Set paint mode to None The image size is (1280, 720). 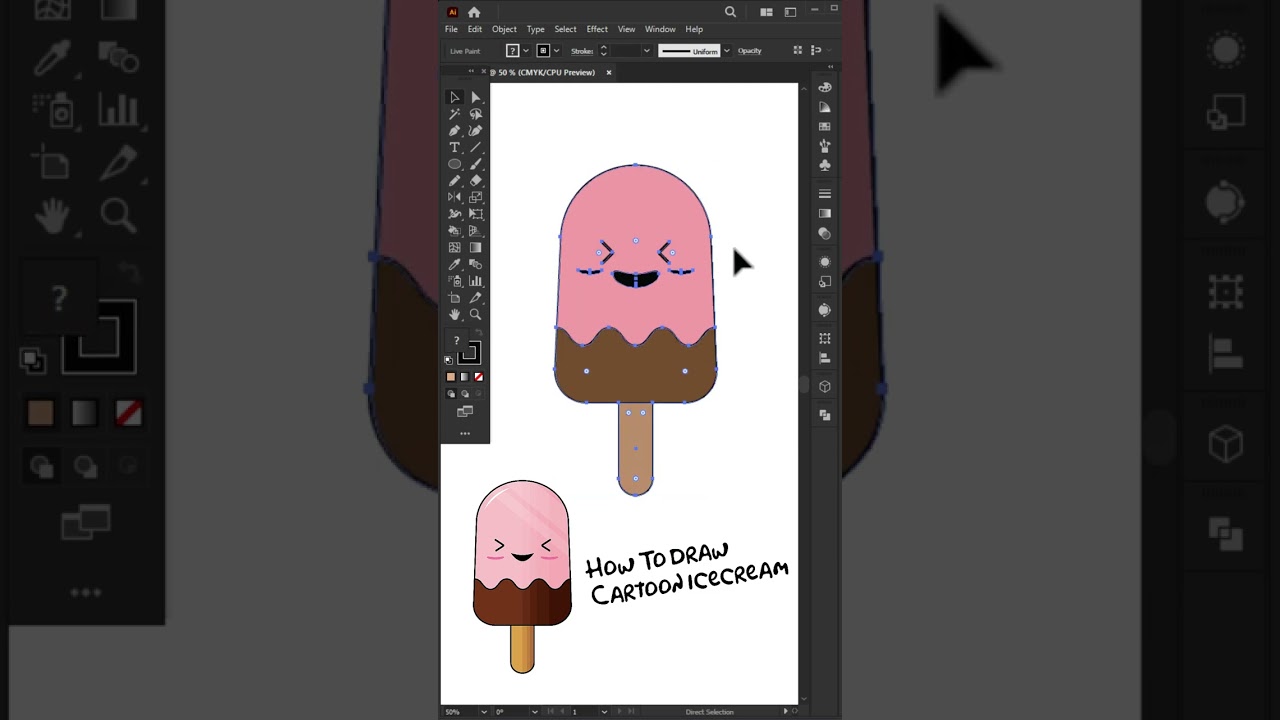tap(478, 377)
